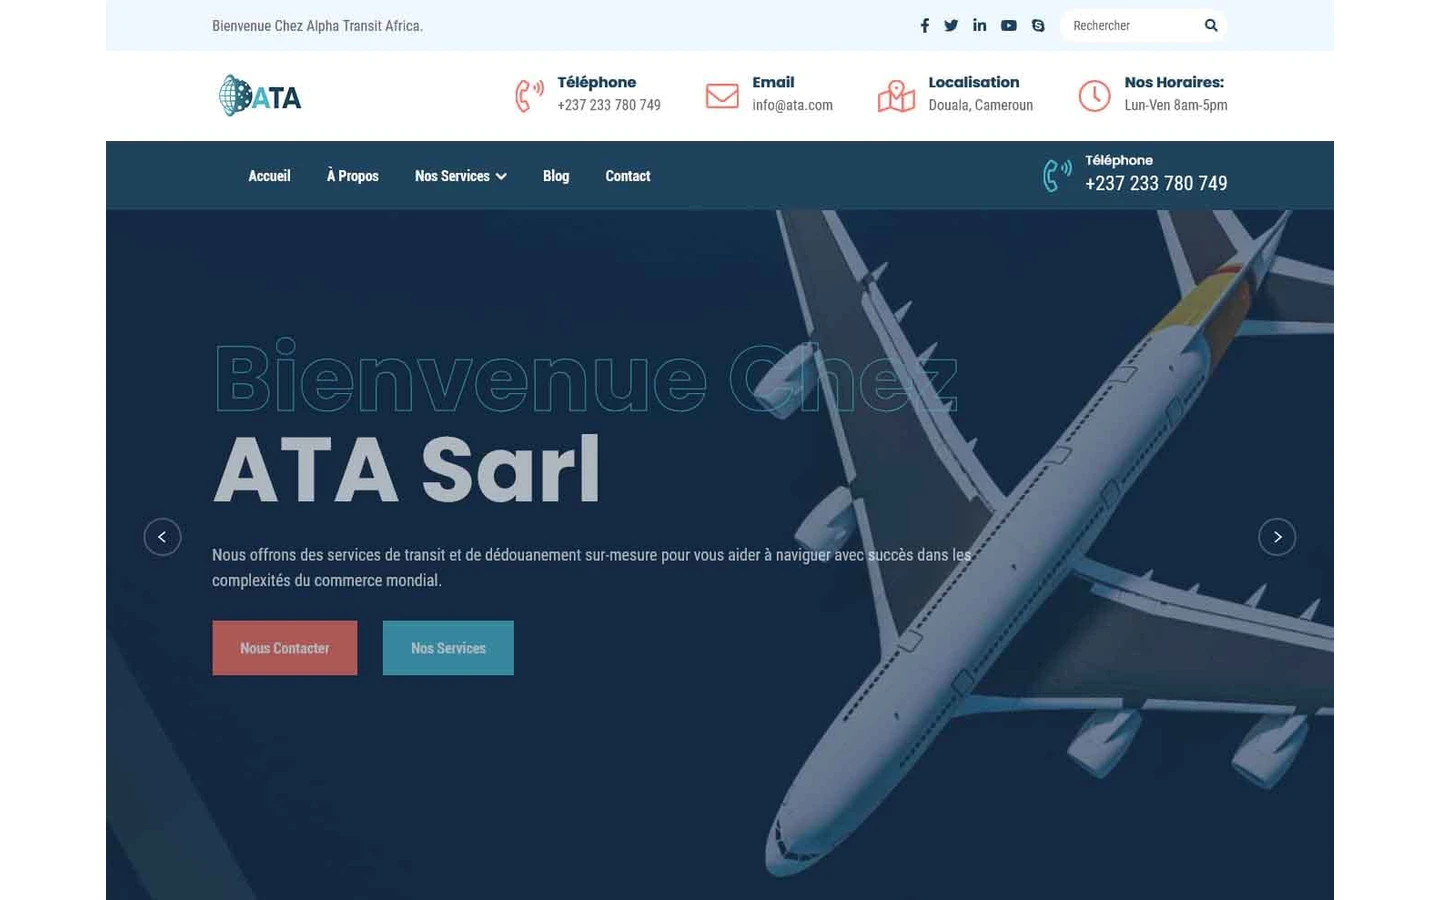Open the Nos Services menu item
The width and height of the screenshot is (1440, 900).
pos(452,176)
